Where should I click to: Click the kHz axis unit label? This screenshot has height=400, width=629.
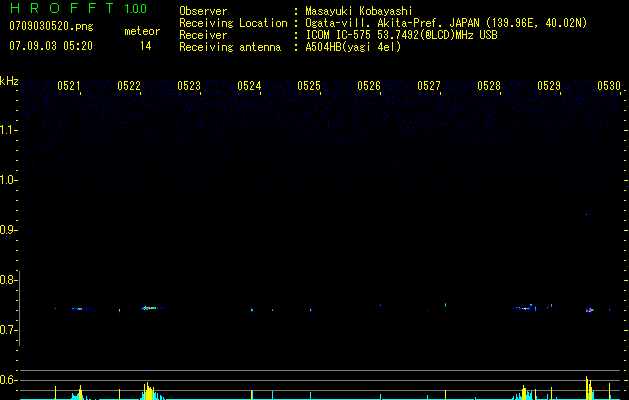(9, 81)
